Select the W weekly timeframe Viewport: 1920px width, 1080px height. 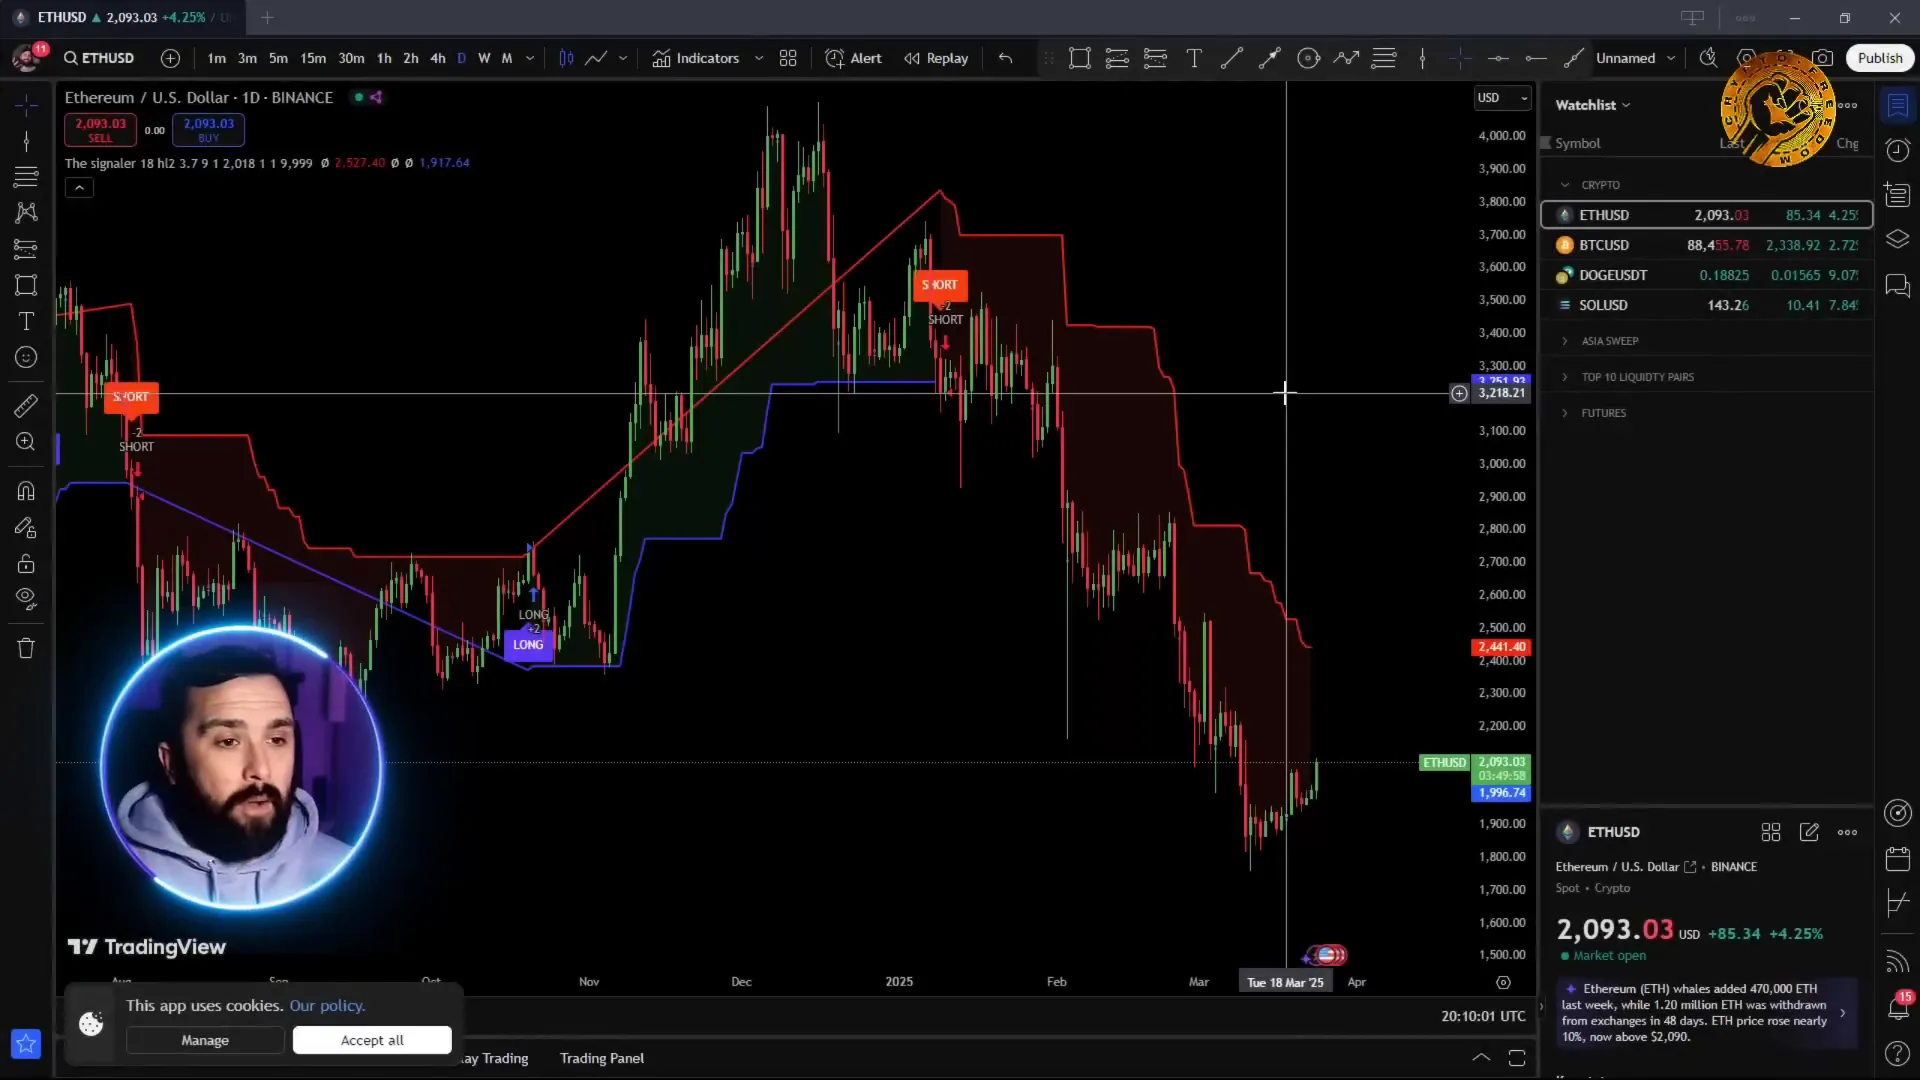(x=484, y=58)
